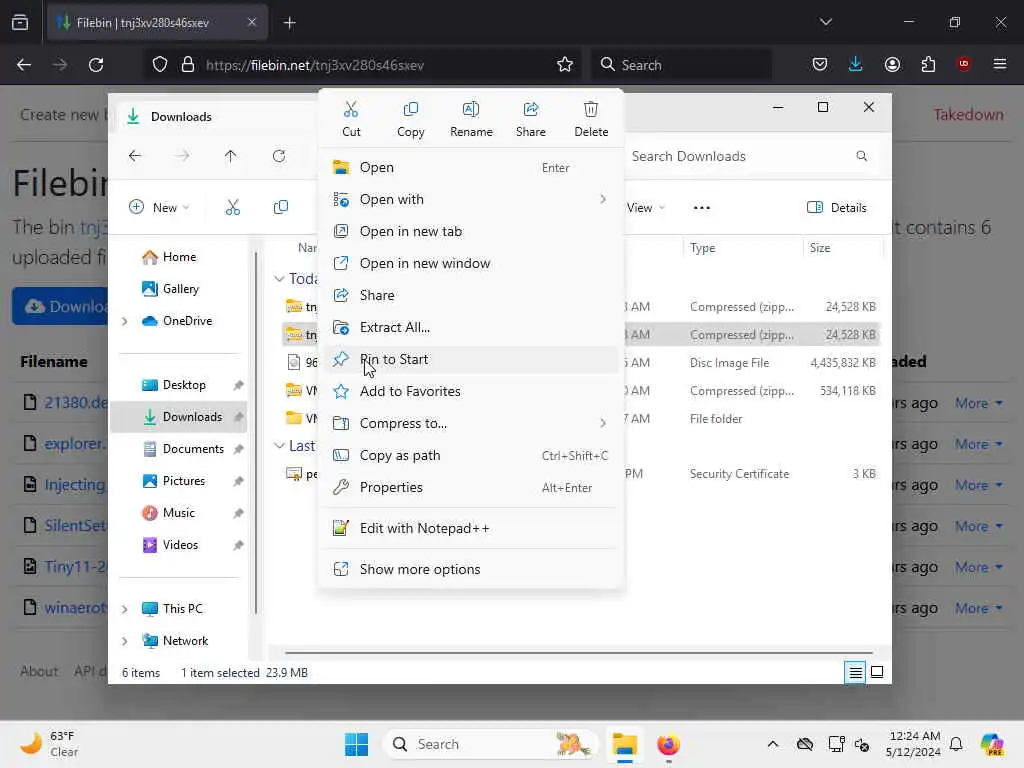Switch to details list view layout
The height and width of the screenshot is (768, 1024).
coord(855,672)
